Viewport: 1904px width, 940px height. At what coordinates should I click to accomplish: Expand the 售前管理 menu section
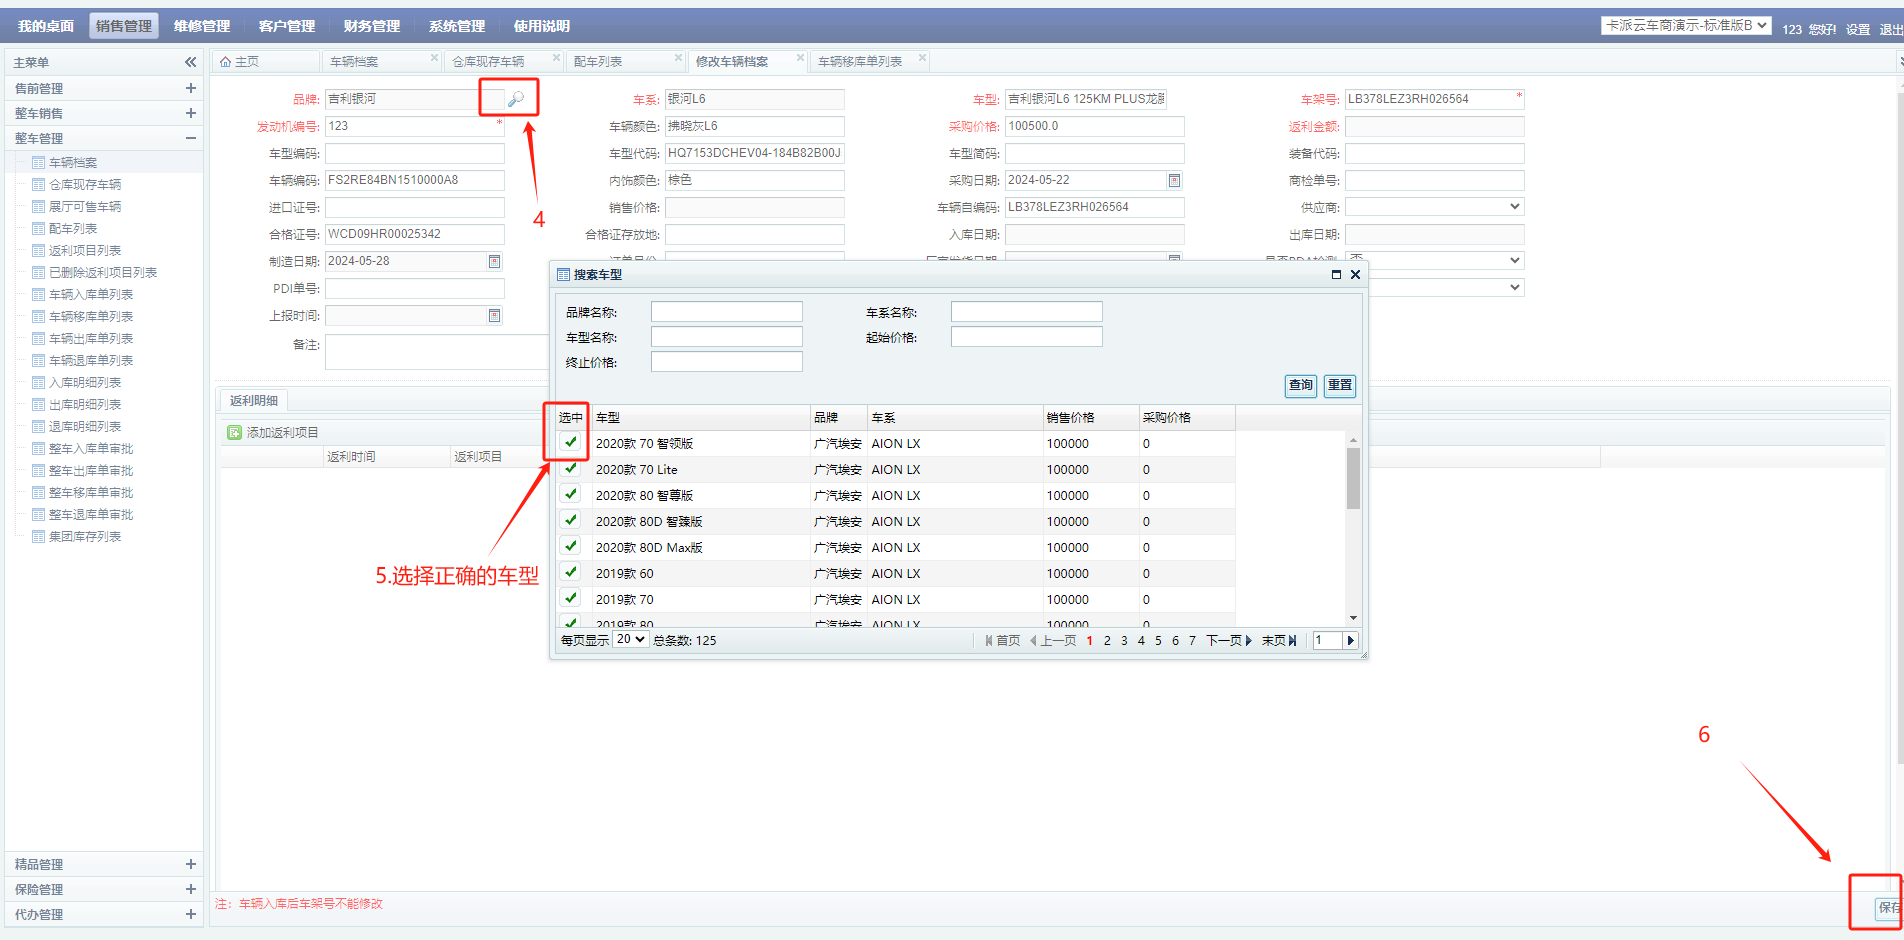tap(190, 88)
